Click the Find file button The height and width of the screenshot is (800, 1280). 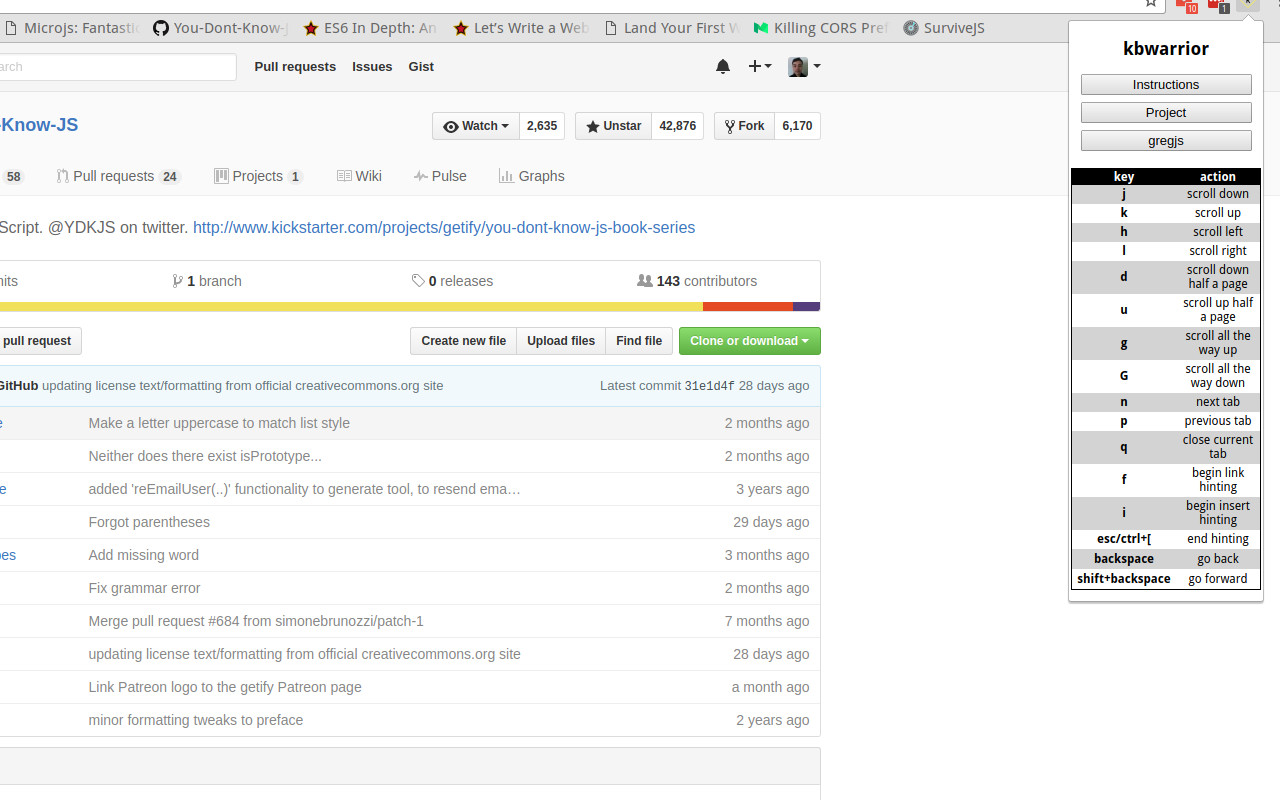coord(639,341)
